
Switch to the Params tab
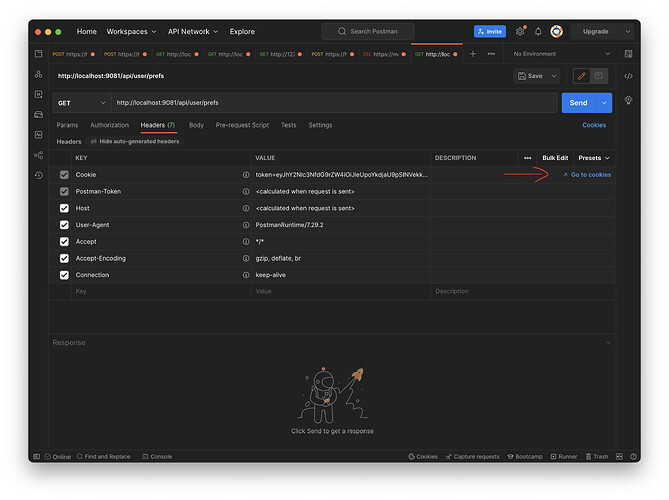(67, 125)
